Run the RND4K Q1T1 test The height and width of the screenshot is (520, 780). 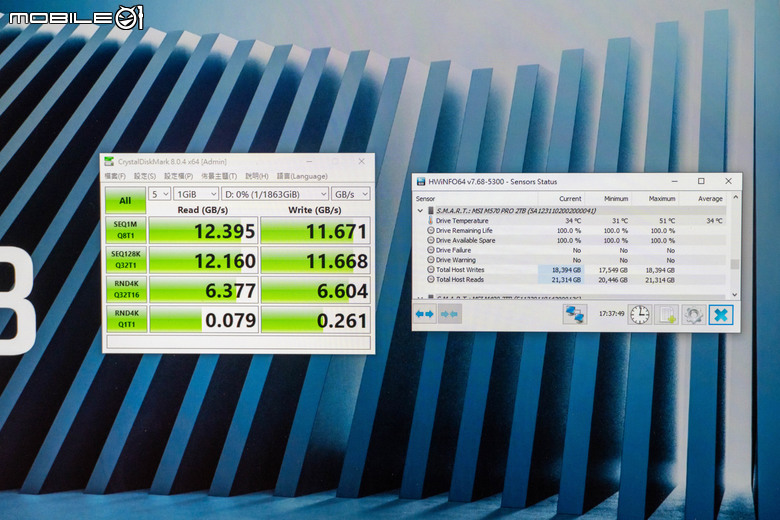pos(126,319)
